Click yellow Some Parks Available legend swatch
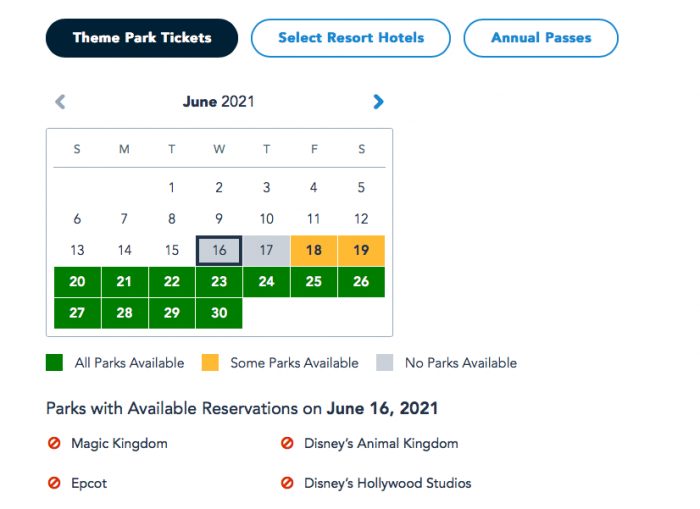The width and height of the screenshot is (700, 509). click(211, 363)
